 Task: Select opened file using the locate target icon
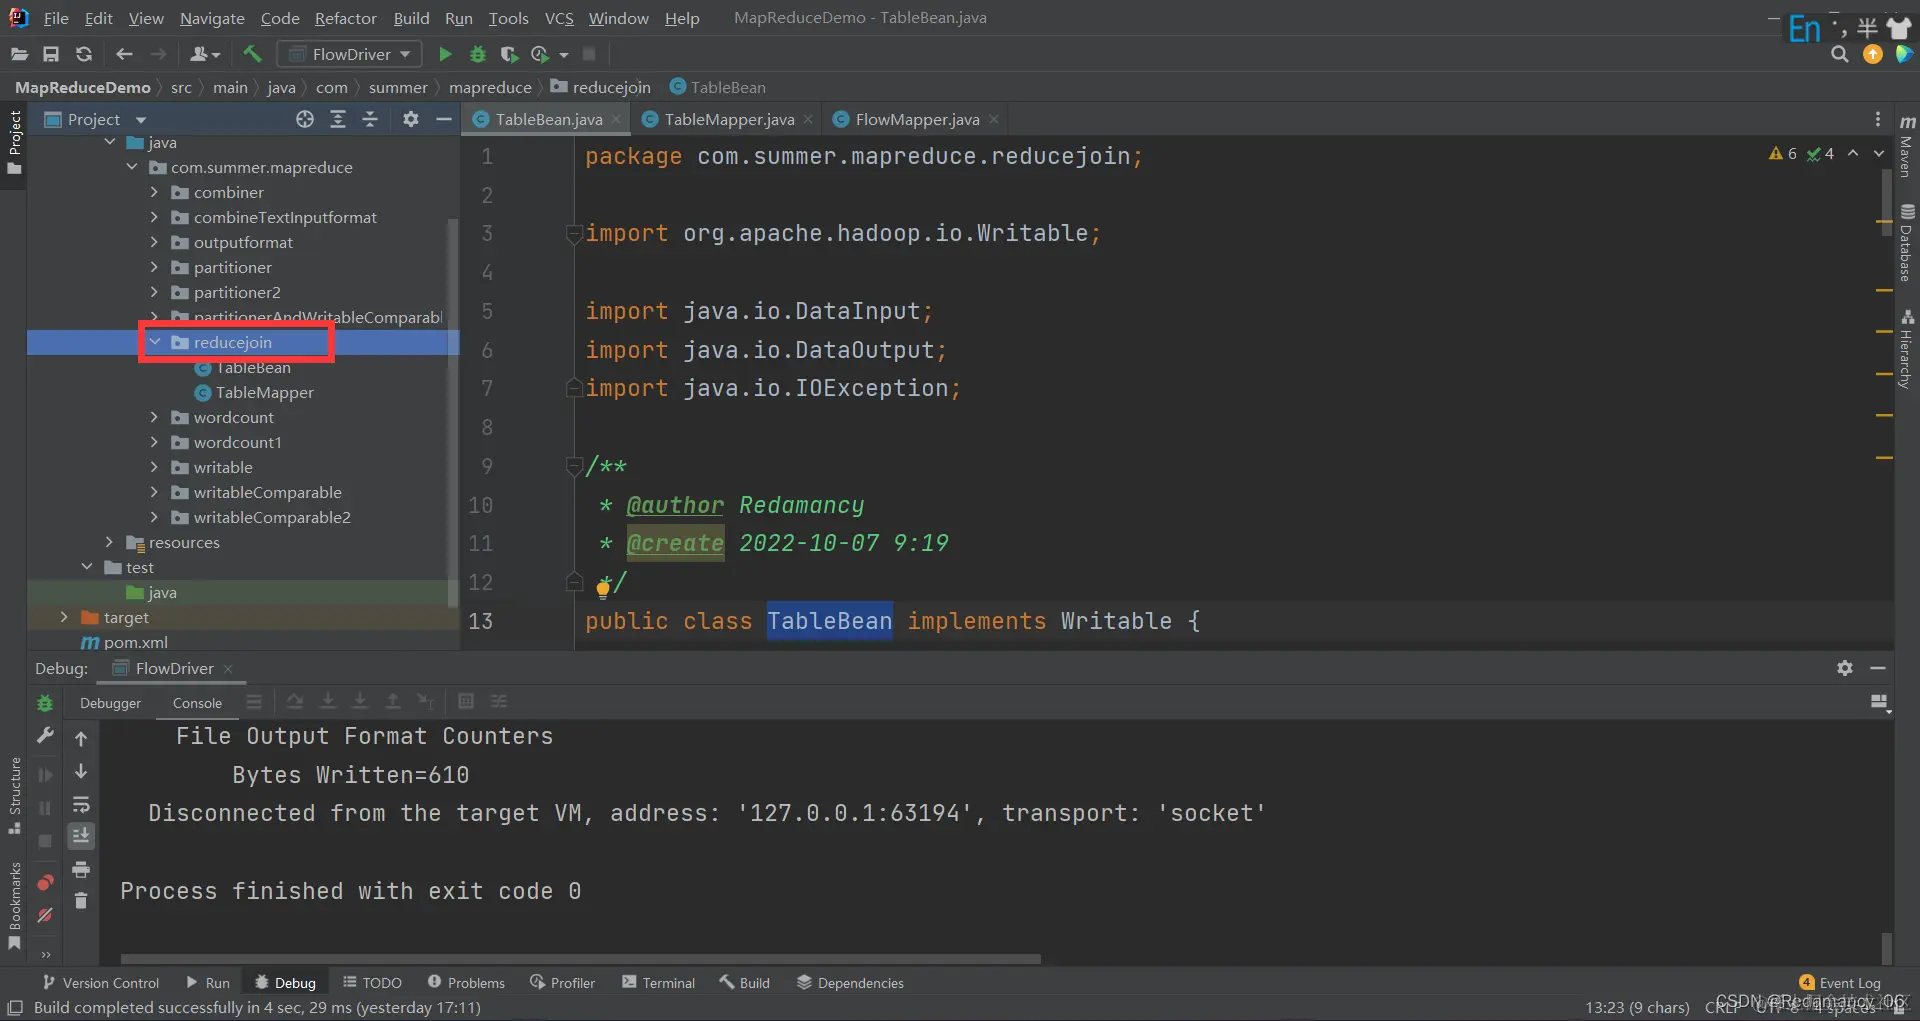(x=305, y=119)
